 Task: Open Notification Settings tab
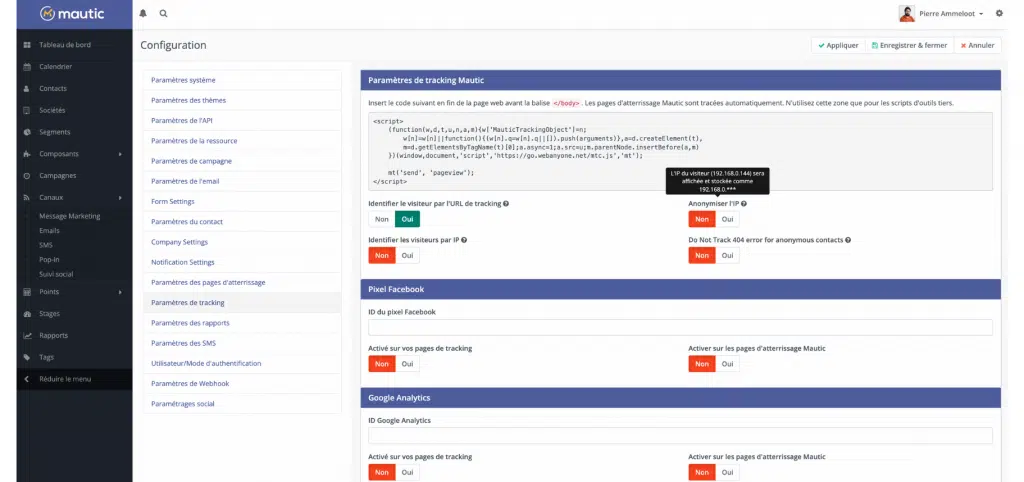pos(242,262)
